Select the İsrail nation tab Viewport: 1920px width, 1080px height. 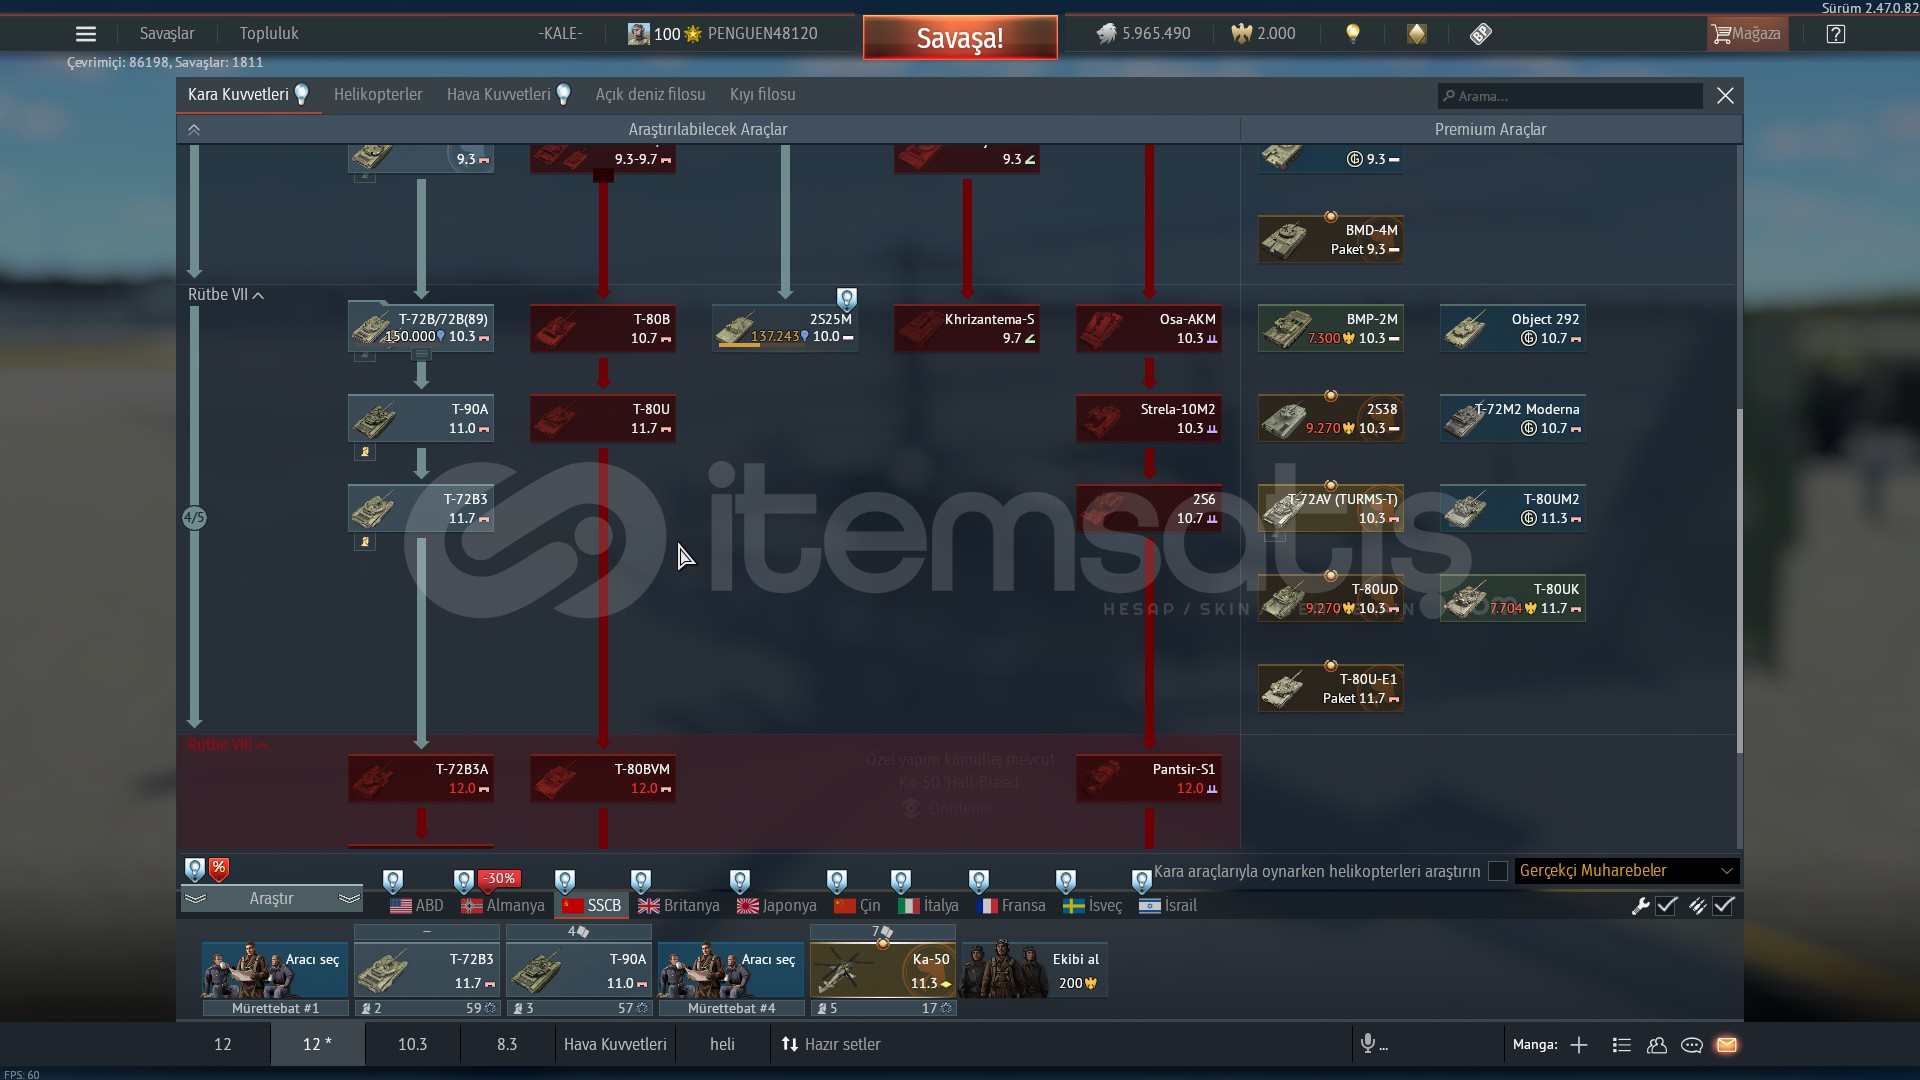tap(1168, 906)
